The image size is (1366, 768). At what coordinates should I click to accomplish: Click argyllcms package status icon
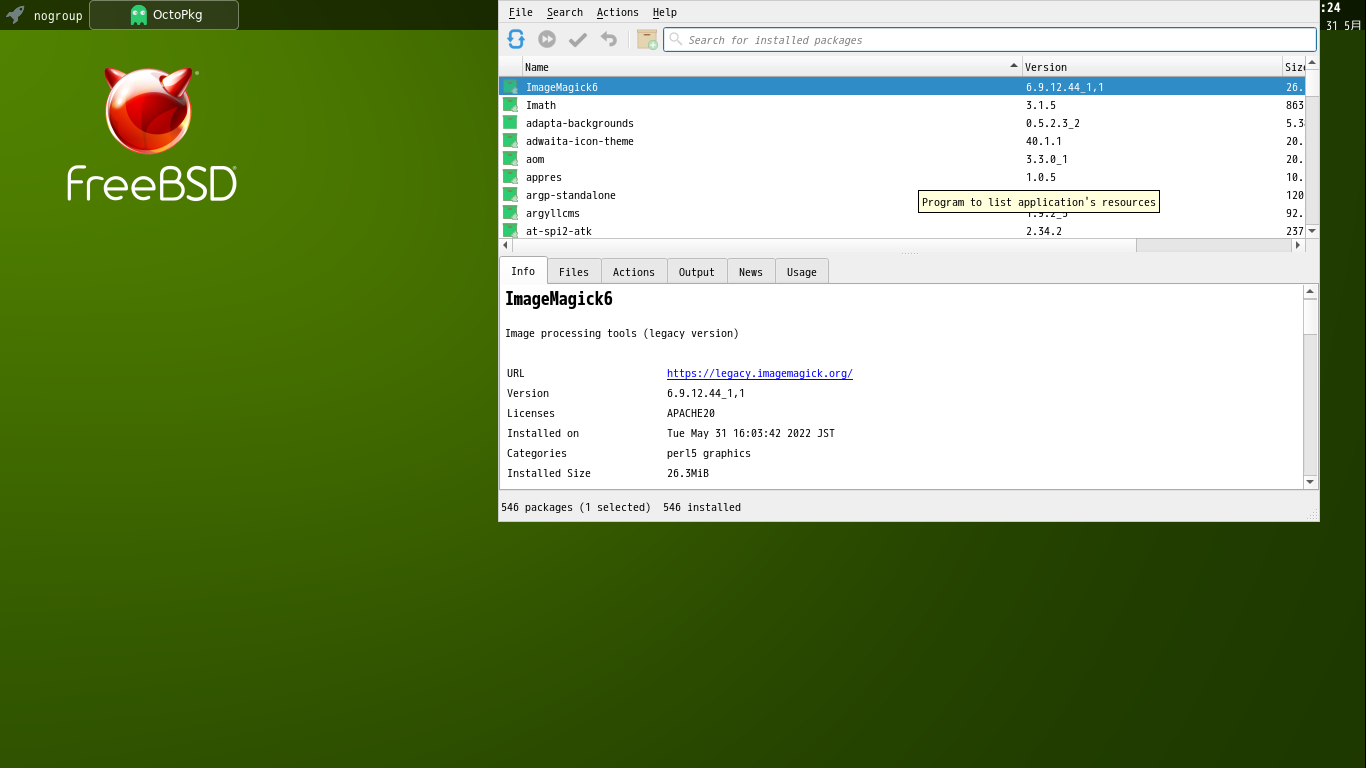[510, 213]
